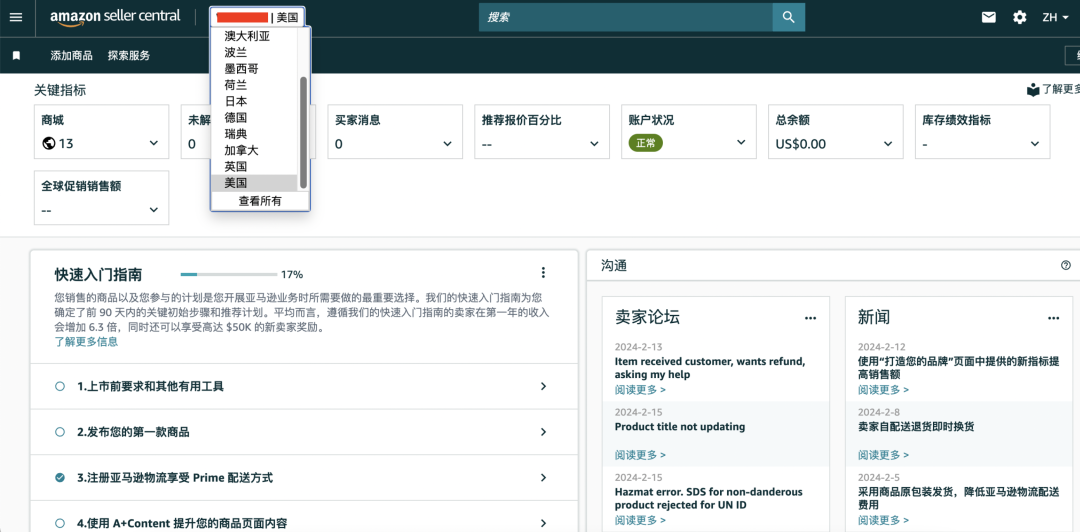
Task: Click 添加商品 in navigation bar
Action: pyautogui.click(x=72, y=56)
